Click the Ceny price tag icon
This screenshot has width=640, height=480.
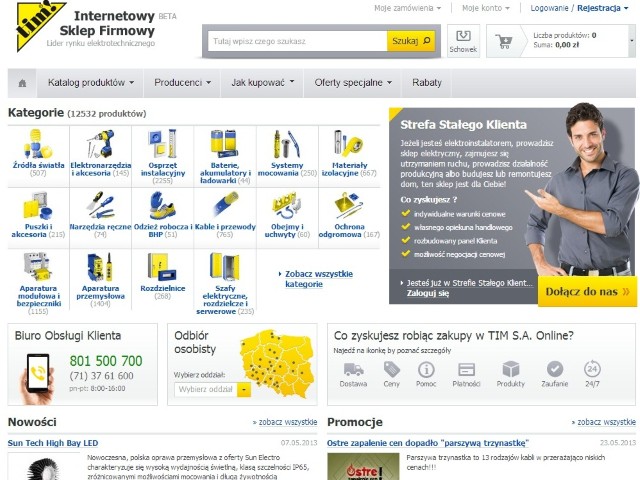tap(391, 369)
